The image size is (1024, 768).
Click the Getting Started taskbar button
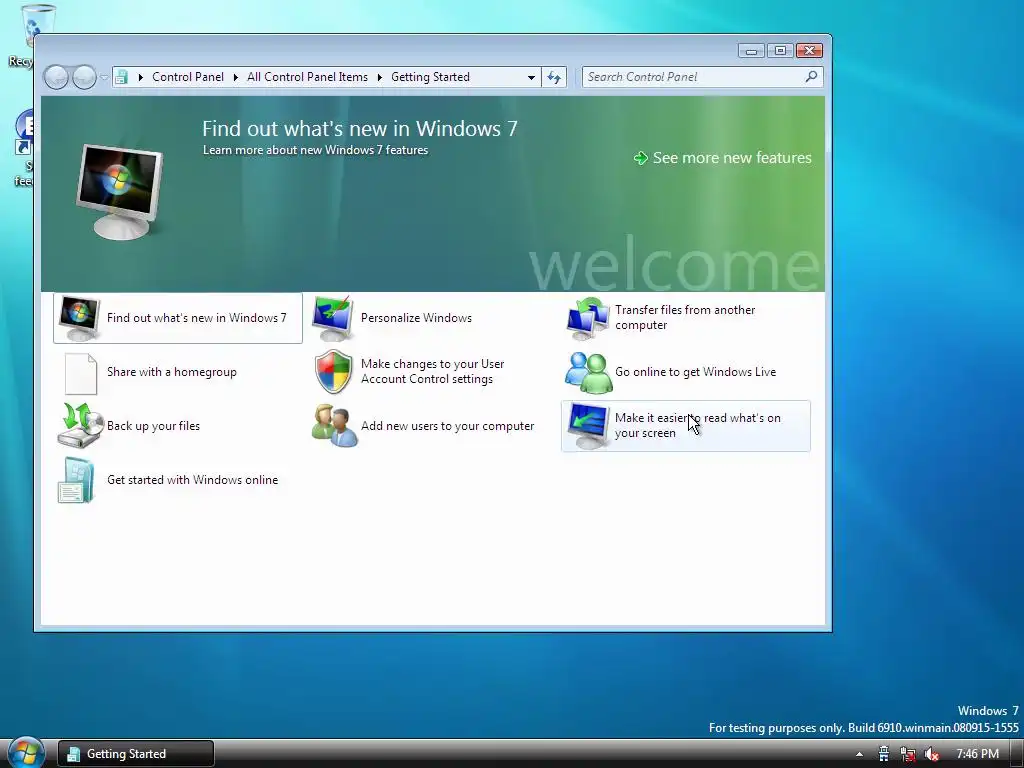coord(136,754)
